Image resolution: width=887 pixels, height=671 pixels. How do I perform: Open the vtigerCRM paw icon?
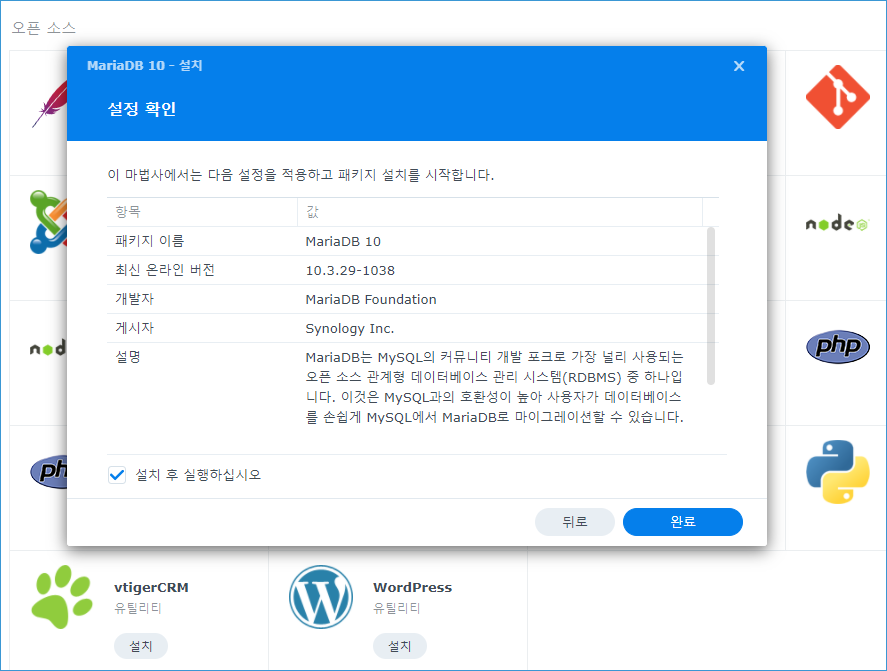pyautogui.click(x=62, y=596)
